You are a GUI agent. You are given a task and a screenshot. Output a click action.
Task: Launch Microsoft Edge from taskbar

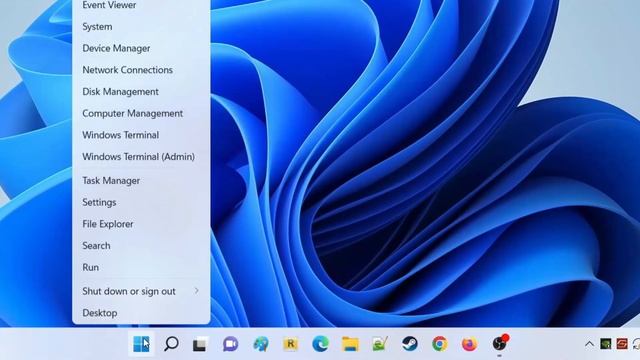tap(320, 344)
